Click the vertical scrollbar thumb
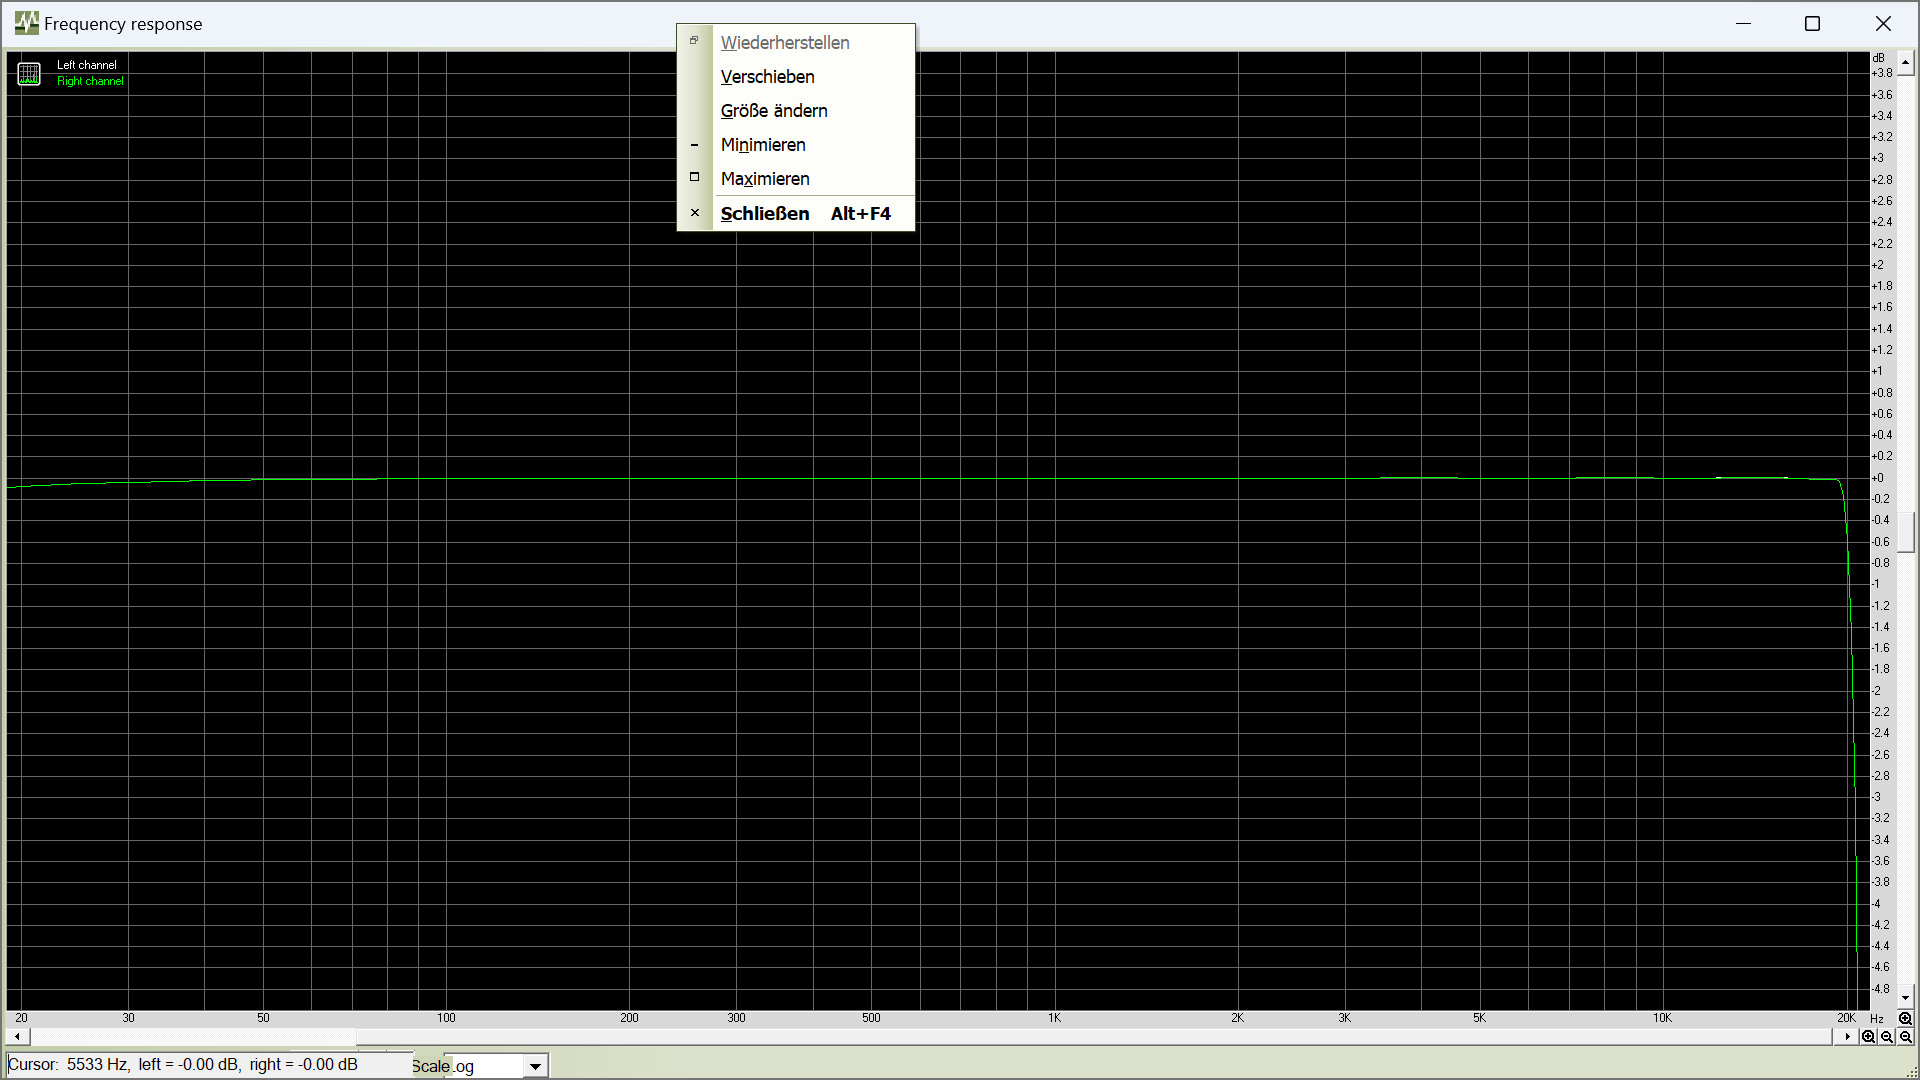1920x1080 pixels. coord(1905,533)
